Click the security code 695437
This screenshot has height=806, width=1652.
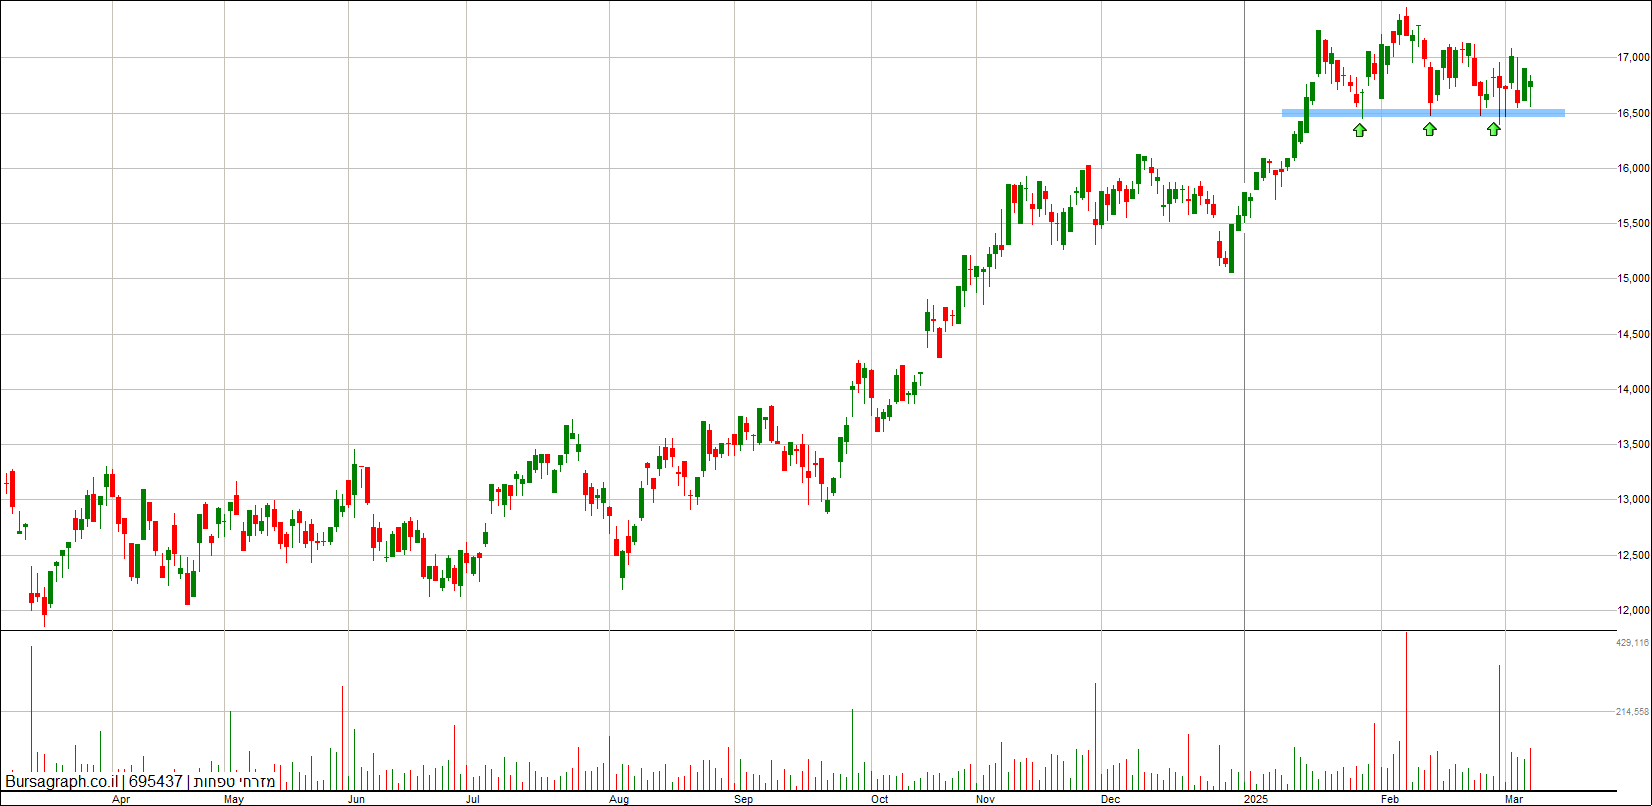[156, 781]
